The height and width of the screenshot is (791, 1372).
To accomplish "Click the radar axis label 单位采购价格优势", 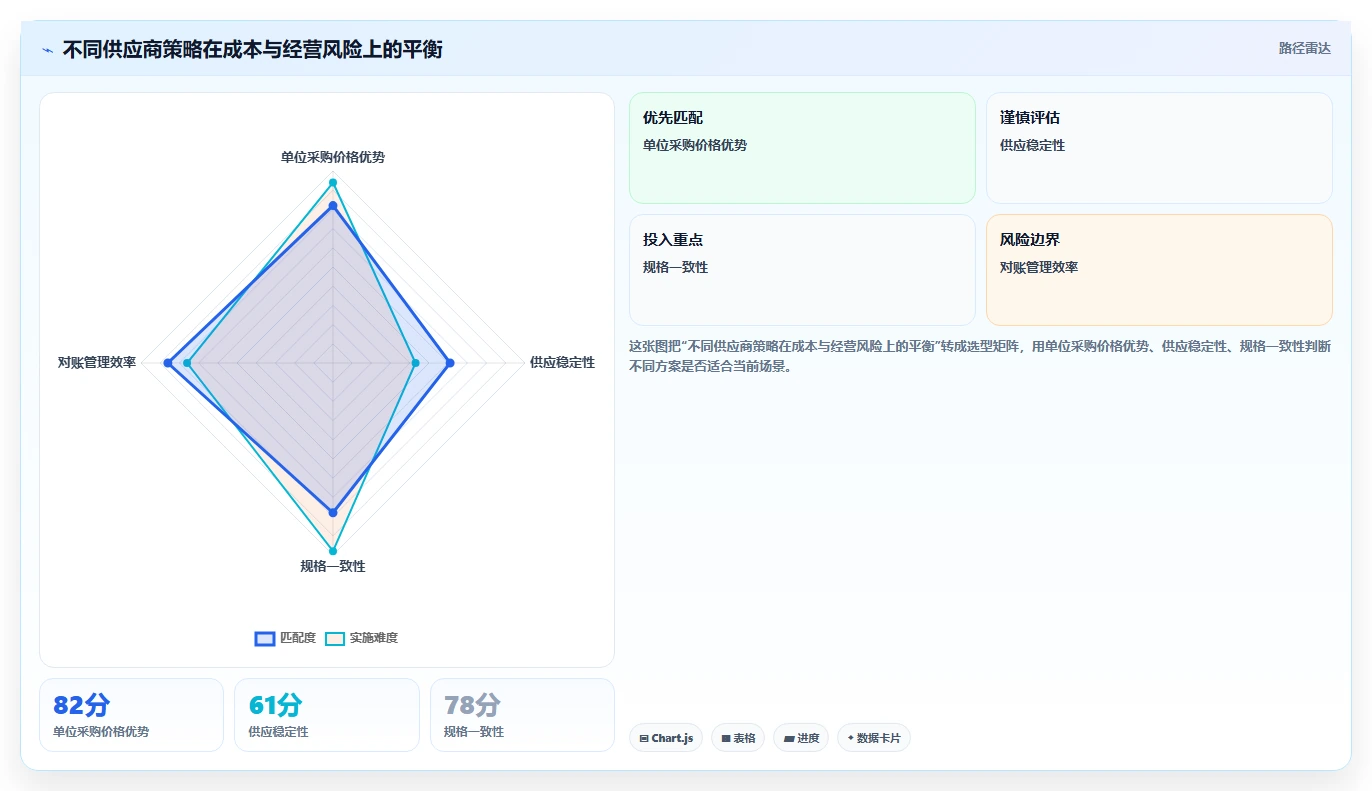I will coord(333,157).
